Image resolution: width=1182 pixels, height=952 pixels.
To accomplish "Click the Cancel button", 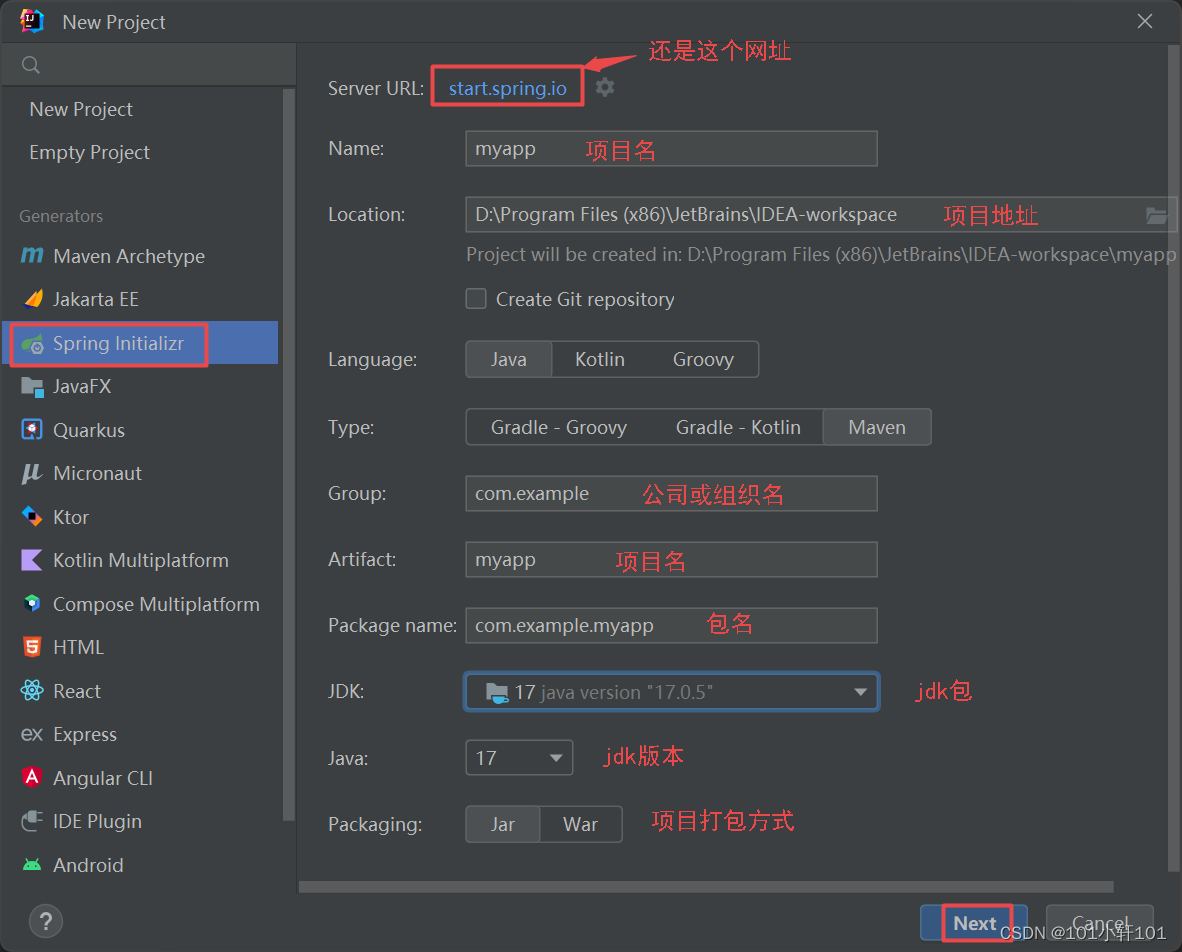I will tap(1100, 923).
